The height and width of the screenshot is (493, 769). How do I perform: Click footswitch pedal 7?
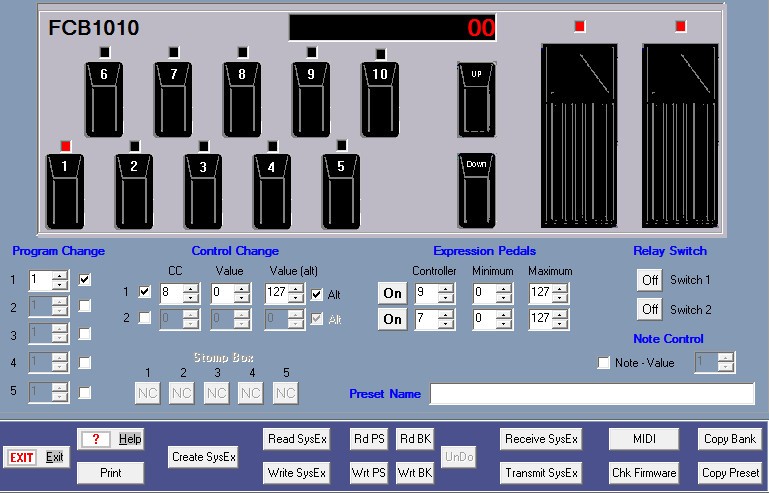pyautogui.click(x=173, y=99)
